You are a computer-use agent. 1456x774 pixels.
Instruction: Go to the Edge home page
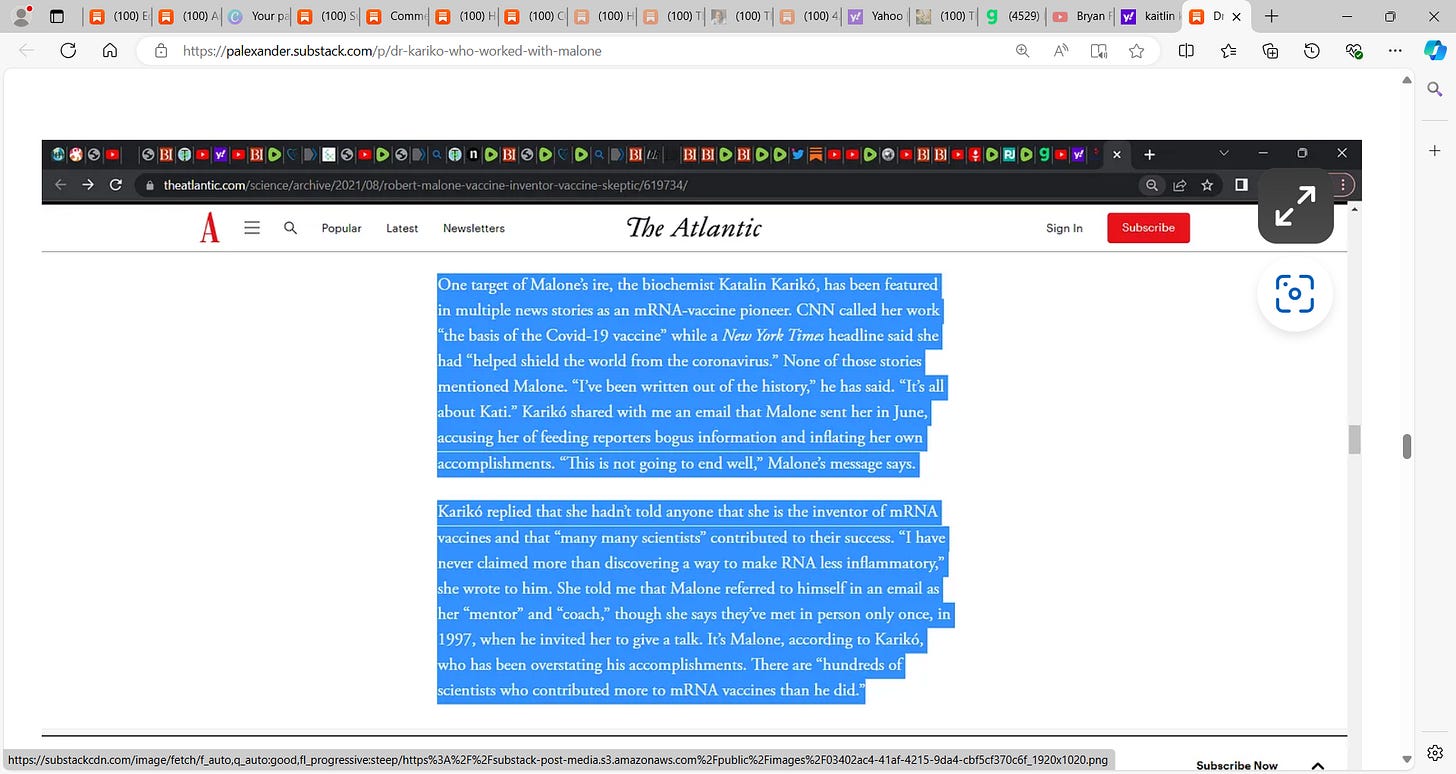tap(110, 51)
